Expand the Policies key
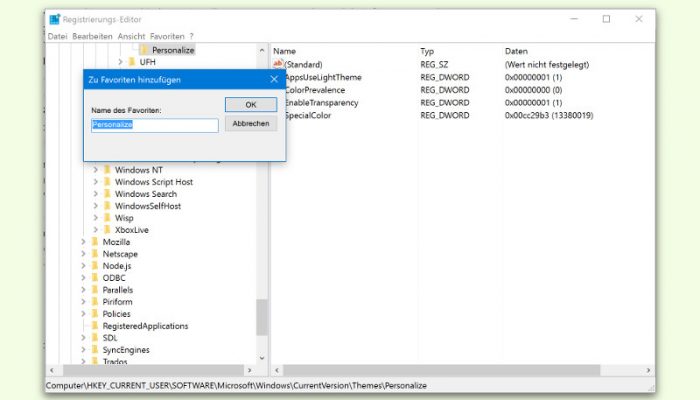 (x=83, y=314)
